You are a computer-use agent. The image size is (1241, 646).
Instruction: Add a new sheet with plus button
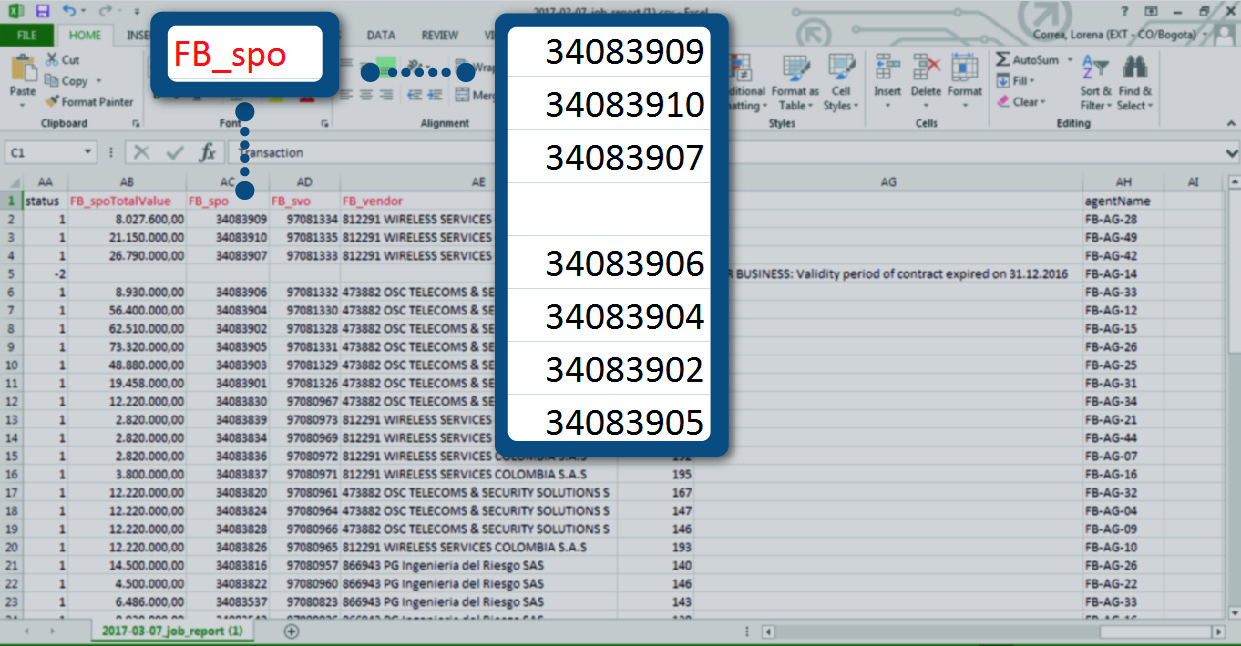(291, 632)
